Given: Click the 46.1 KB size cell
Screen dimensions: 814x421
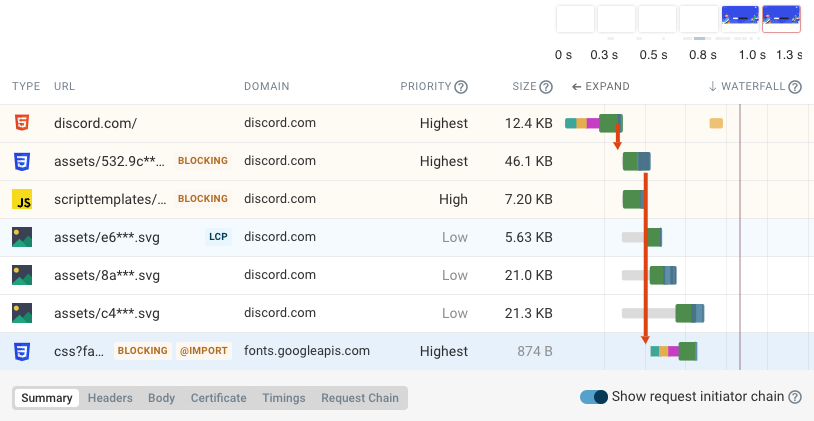Looking at the screenshot, I should [528, 161].
